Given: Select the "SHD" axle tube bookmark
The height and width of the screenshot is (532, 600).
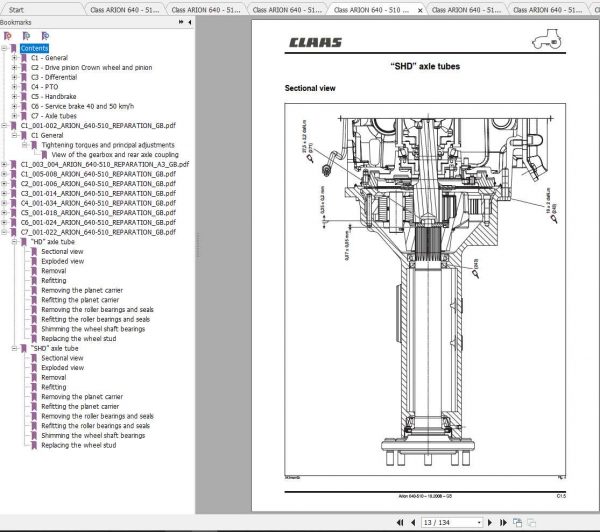Looking at the screenshot, I should 55,348.
